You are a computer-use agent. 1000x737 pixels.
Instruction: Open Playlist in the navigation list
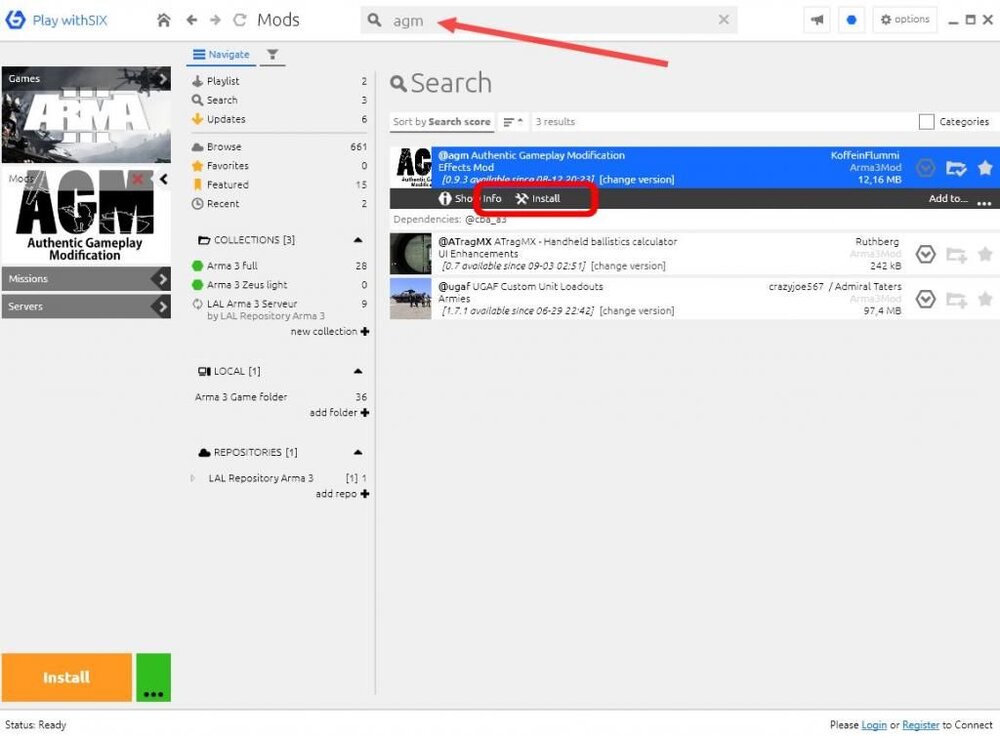tap(279, 81)
